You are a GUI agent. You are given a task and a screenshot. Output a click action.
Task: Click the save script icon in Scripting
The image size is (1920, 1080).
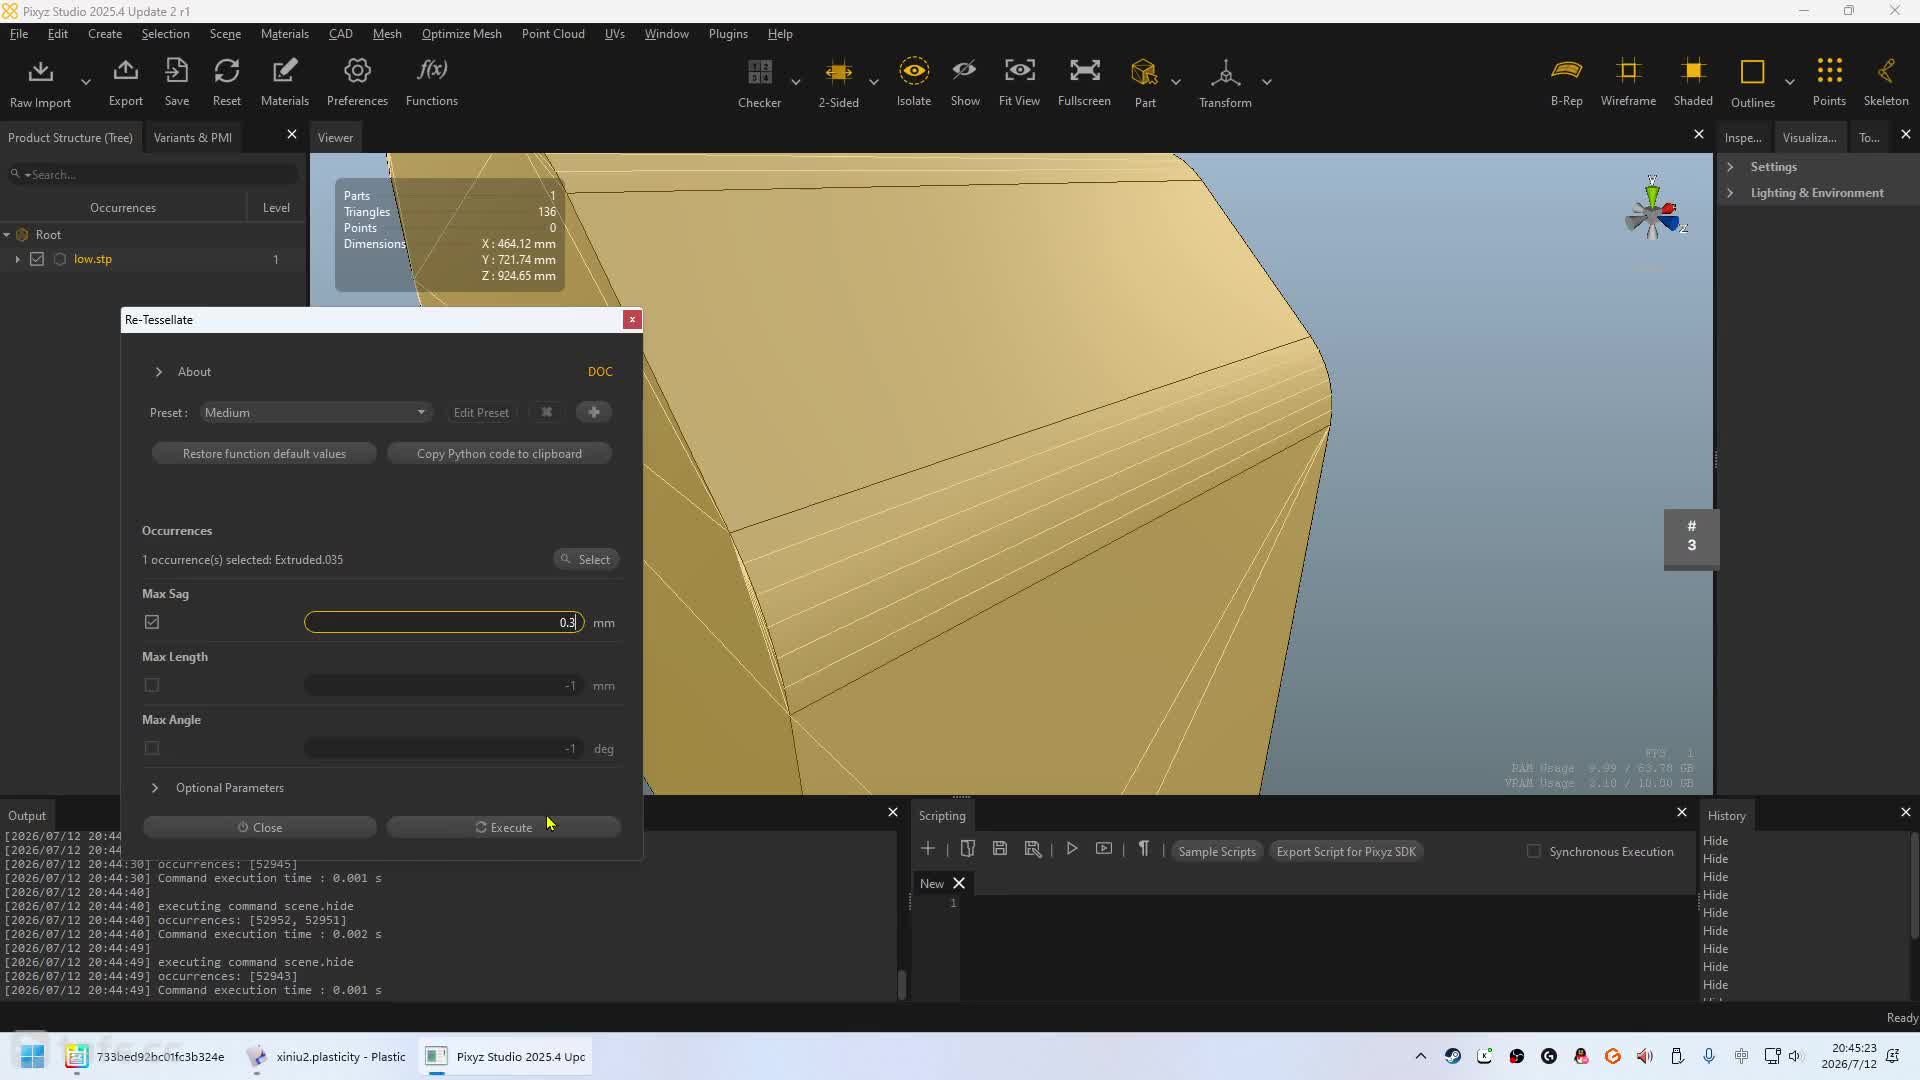(999, 849)
